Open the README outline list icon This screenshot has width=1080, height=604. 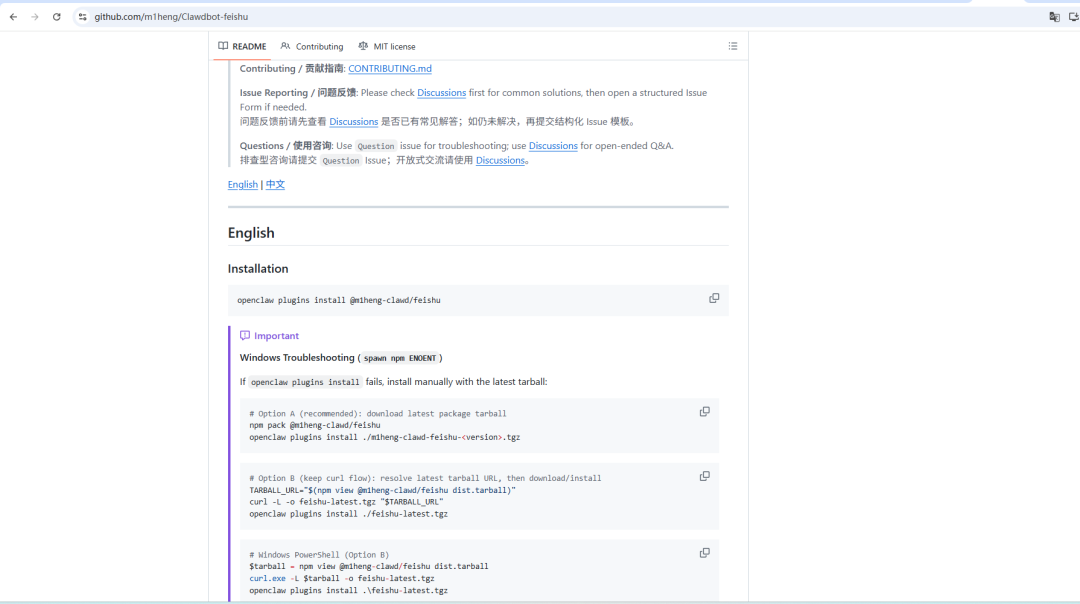(733, 46)
